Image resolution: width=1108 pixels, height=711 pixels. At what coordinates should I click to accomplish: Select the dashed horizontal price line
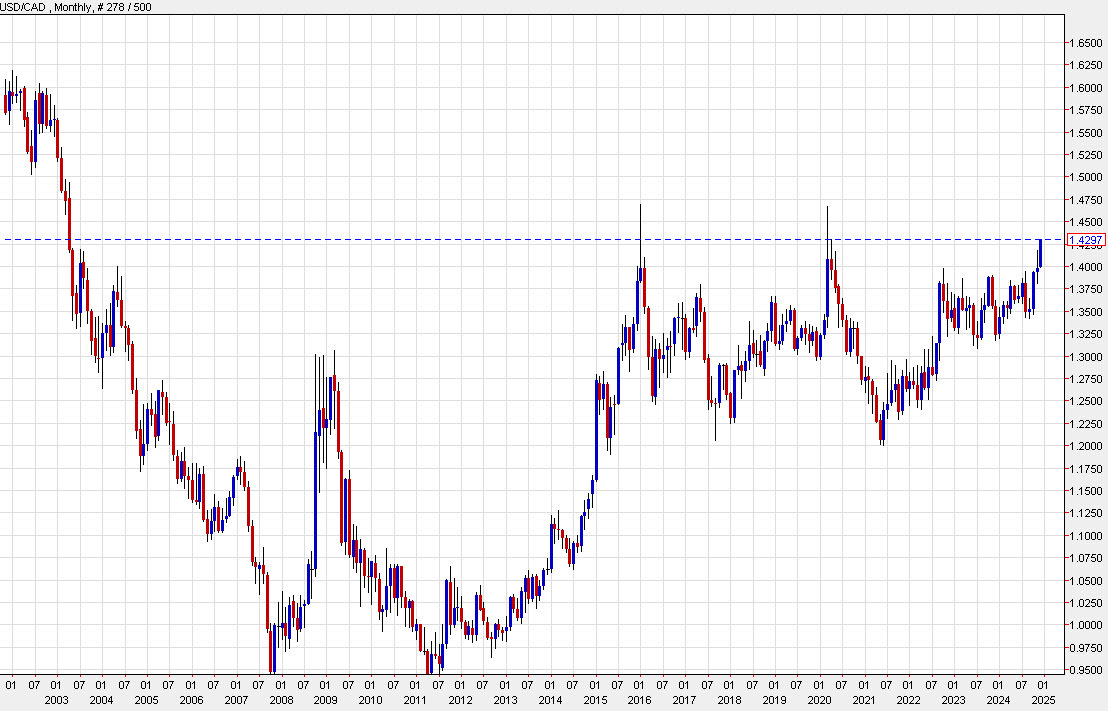(500, 239)
